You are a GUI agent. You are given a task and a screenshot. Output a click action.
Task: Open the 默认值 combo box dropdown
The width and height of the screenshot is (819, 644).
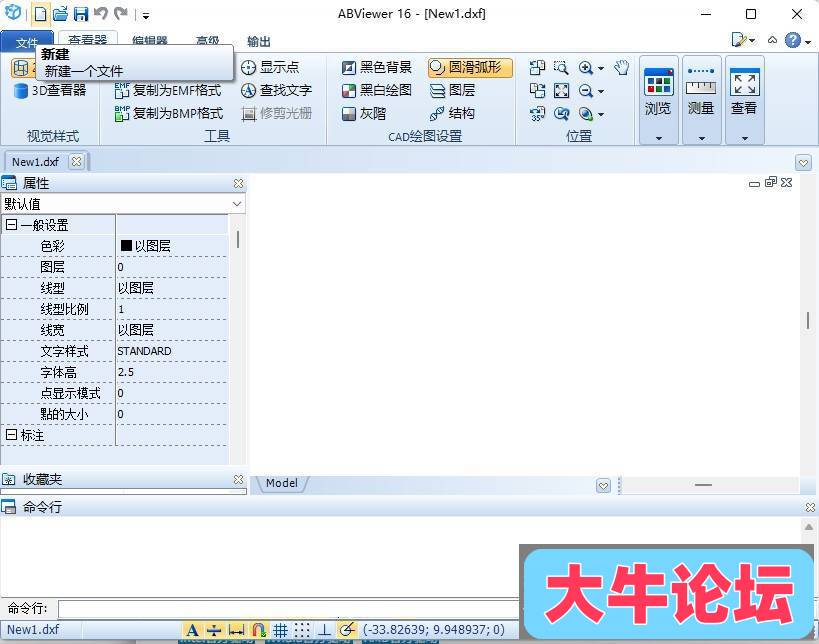237,204
